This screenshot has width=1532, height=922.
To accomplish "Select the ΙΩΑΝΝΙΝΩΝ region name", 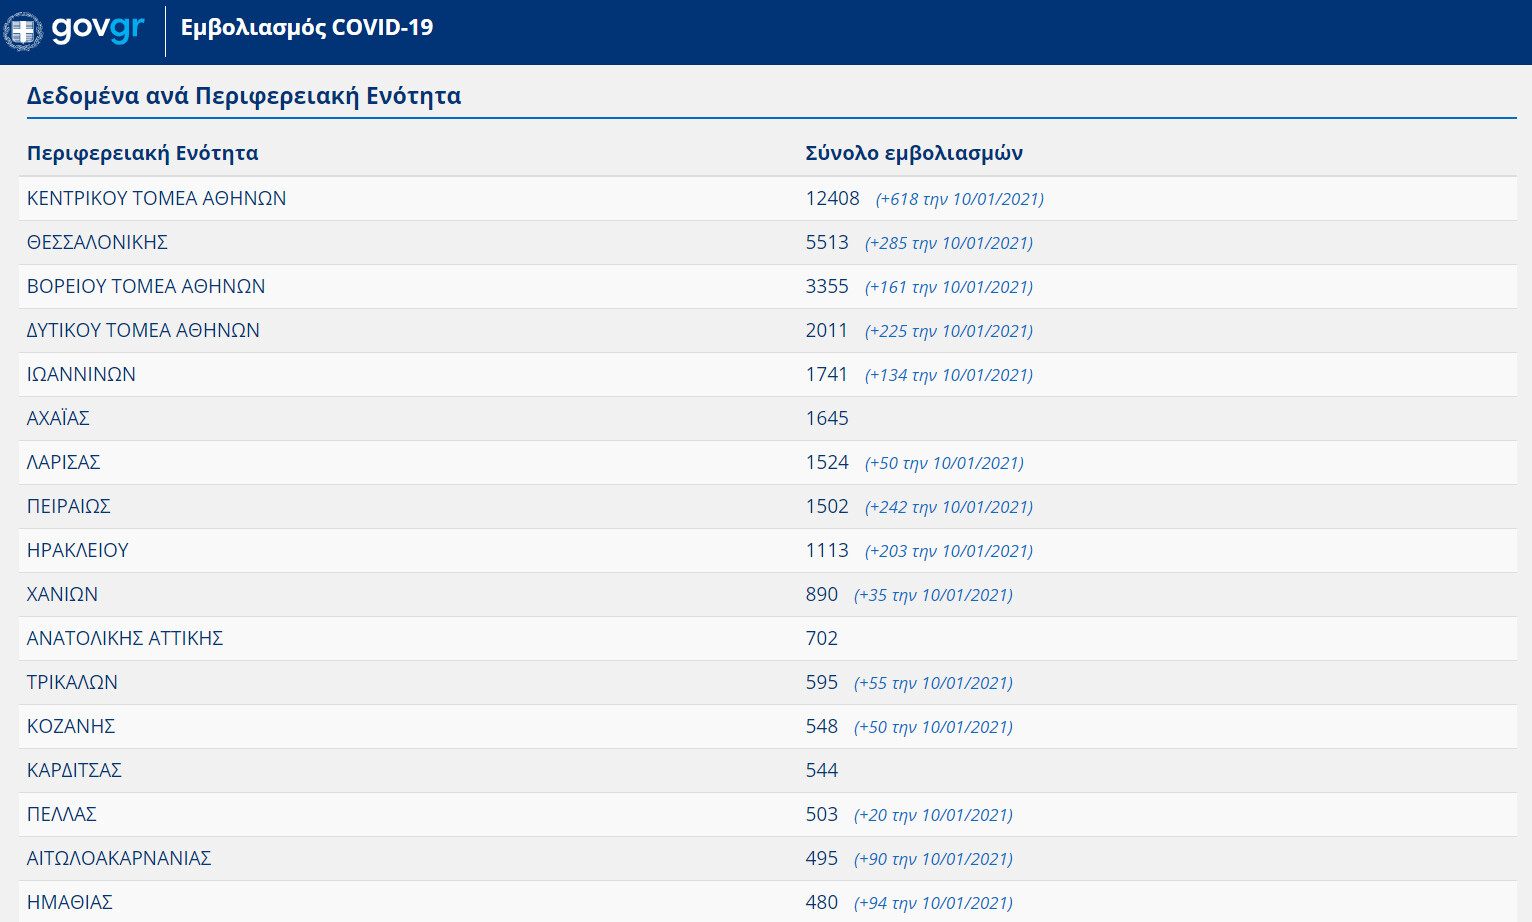I will [x=81, y=375].
